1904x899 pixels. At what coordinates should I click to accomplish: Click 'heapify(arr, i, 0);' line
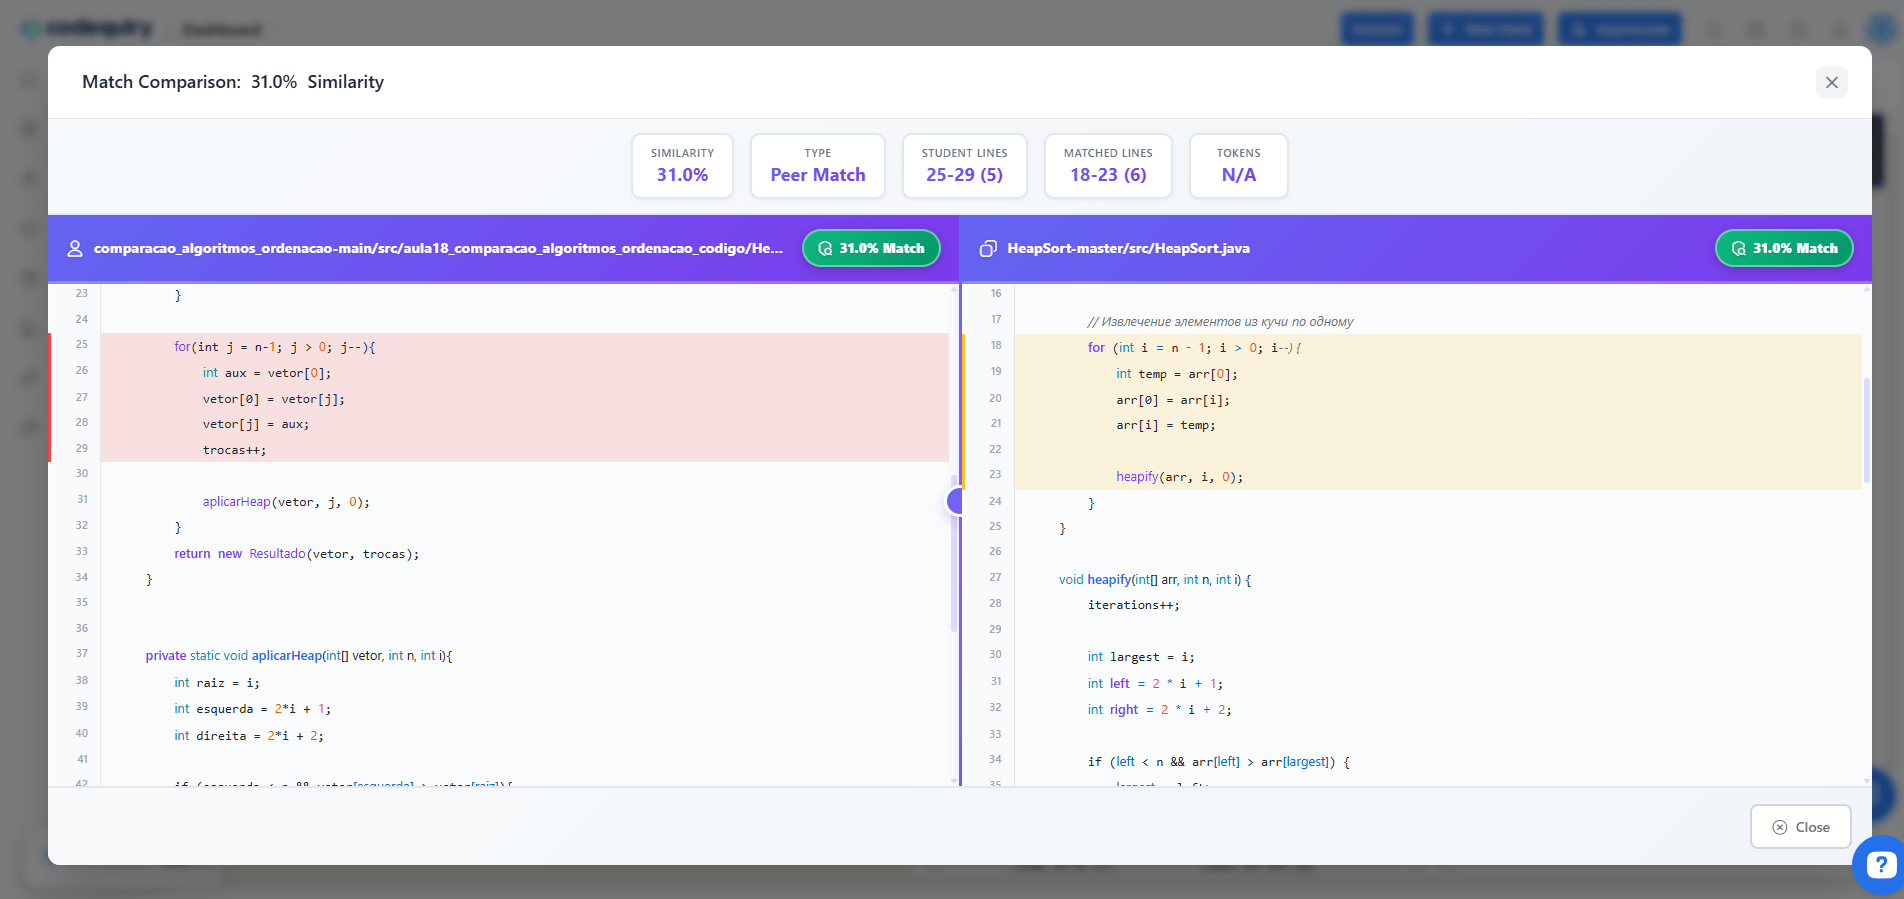(1180, 477)
